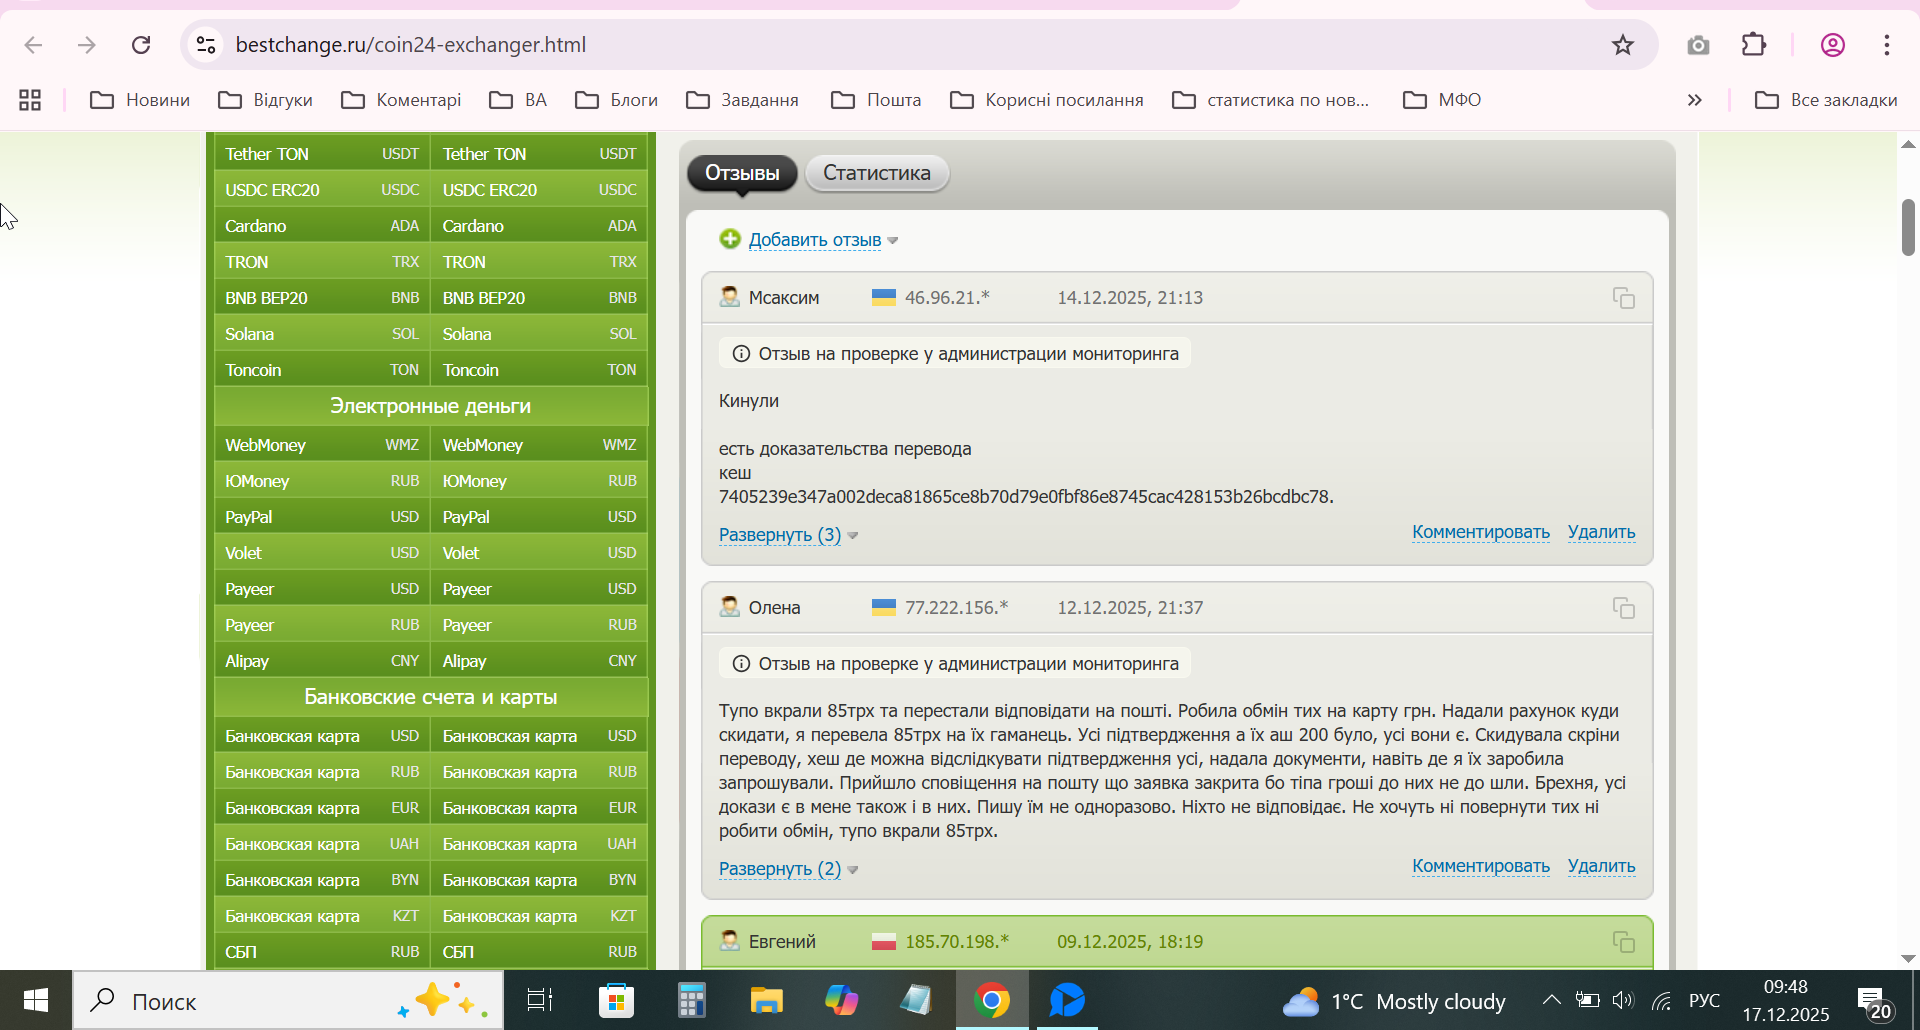Click Комментировать on Мсаксим's review
Image resolution: width=1920 pixels, height=1030 pixels.
click(x=1481, y=532)
